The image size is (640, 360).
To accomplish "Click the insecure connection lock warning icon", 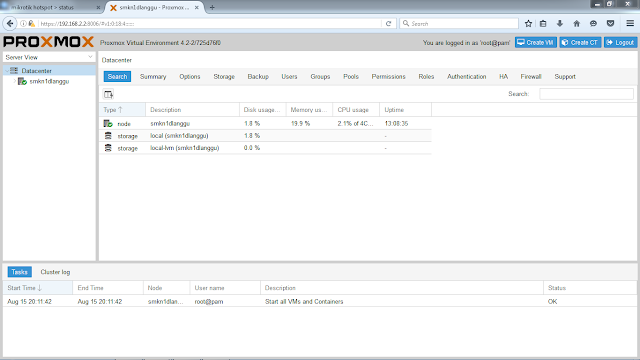I will (x=31, y=24).
